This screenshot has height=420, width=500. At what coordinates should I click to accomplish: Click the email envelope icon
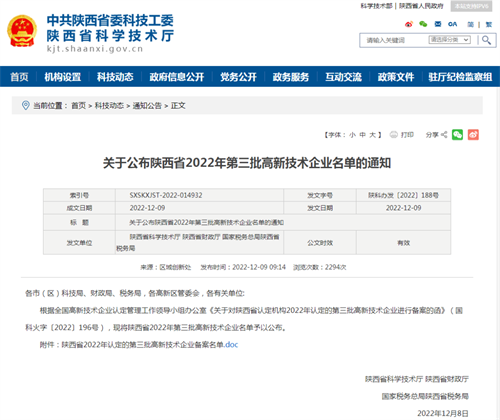(438, 24)
